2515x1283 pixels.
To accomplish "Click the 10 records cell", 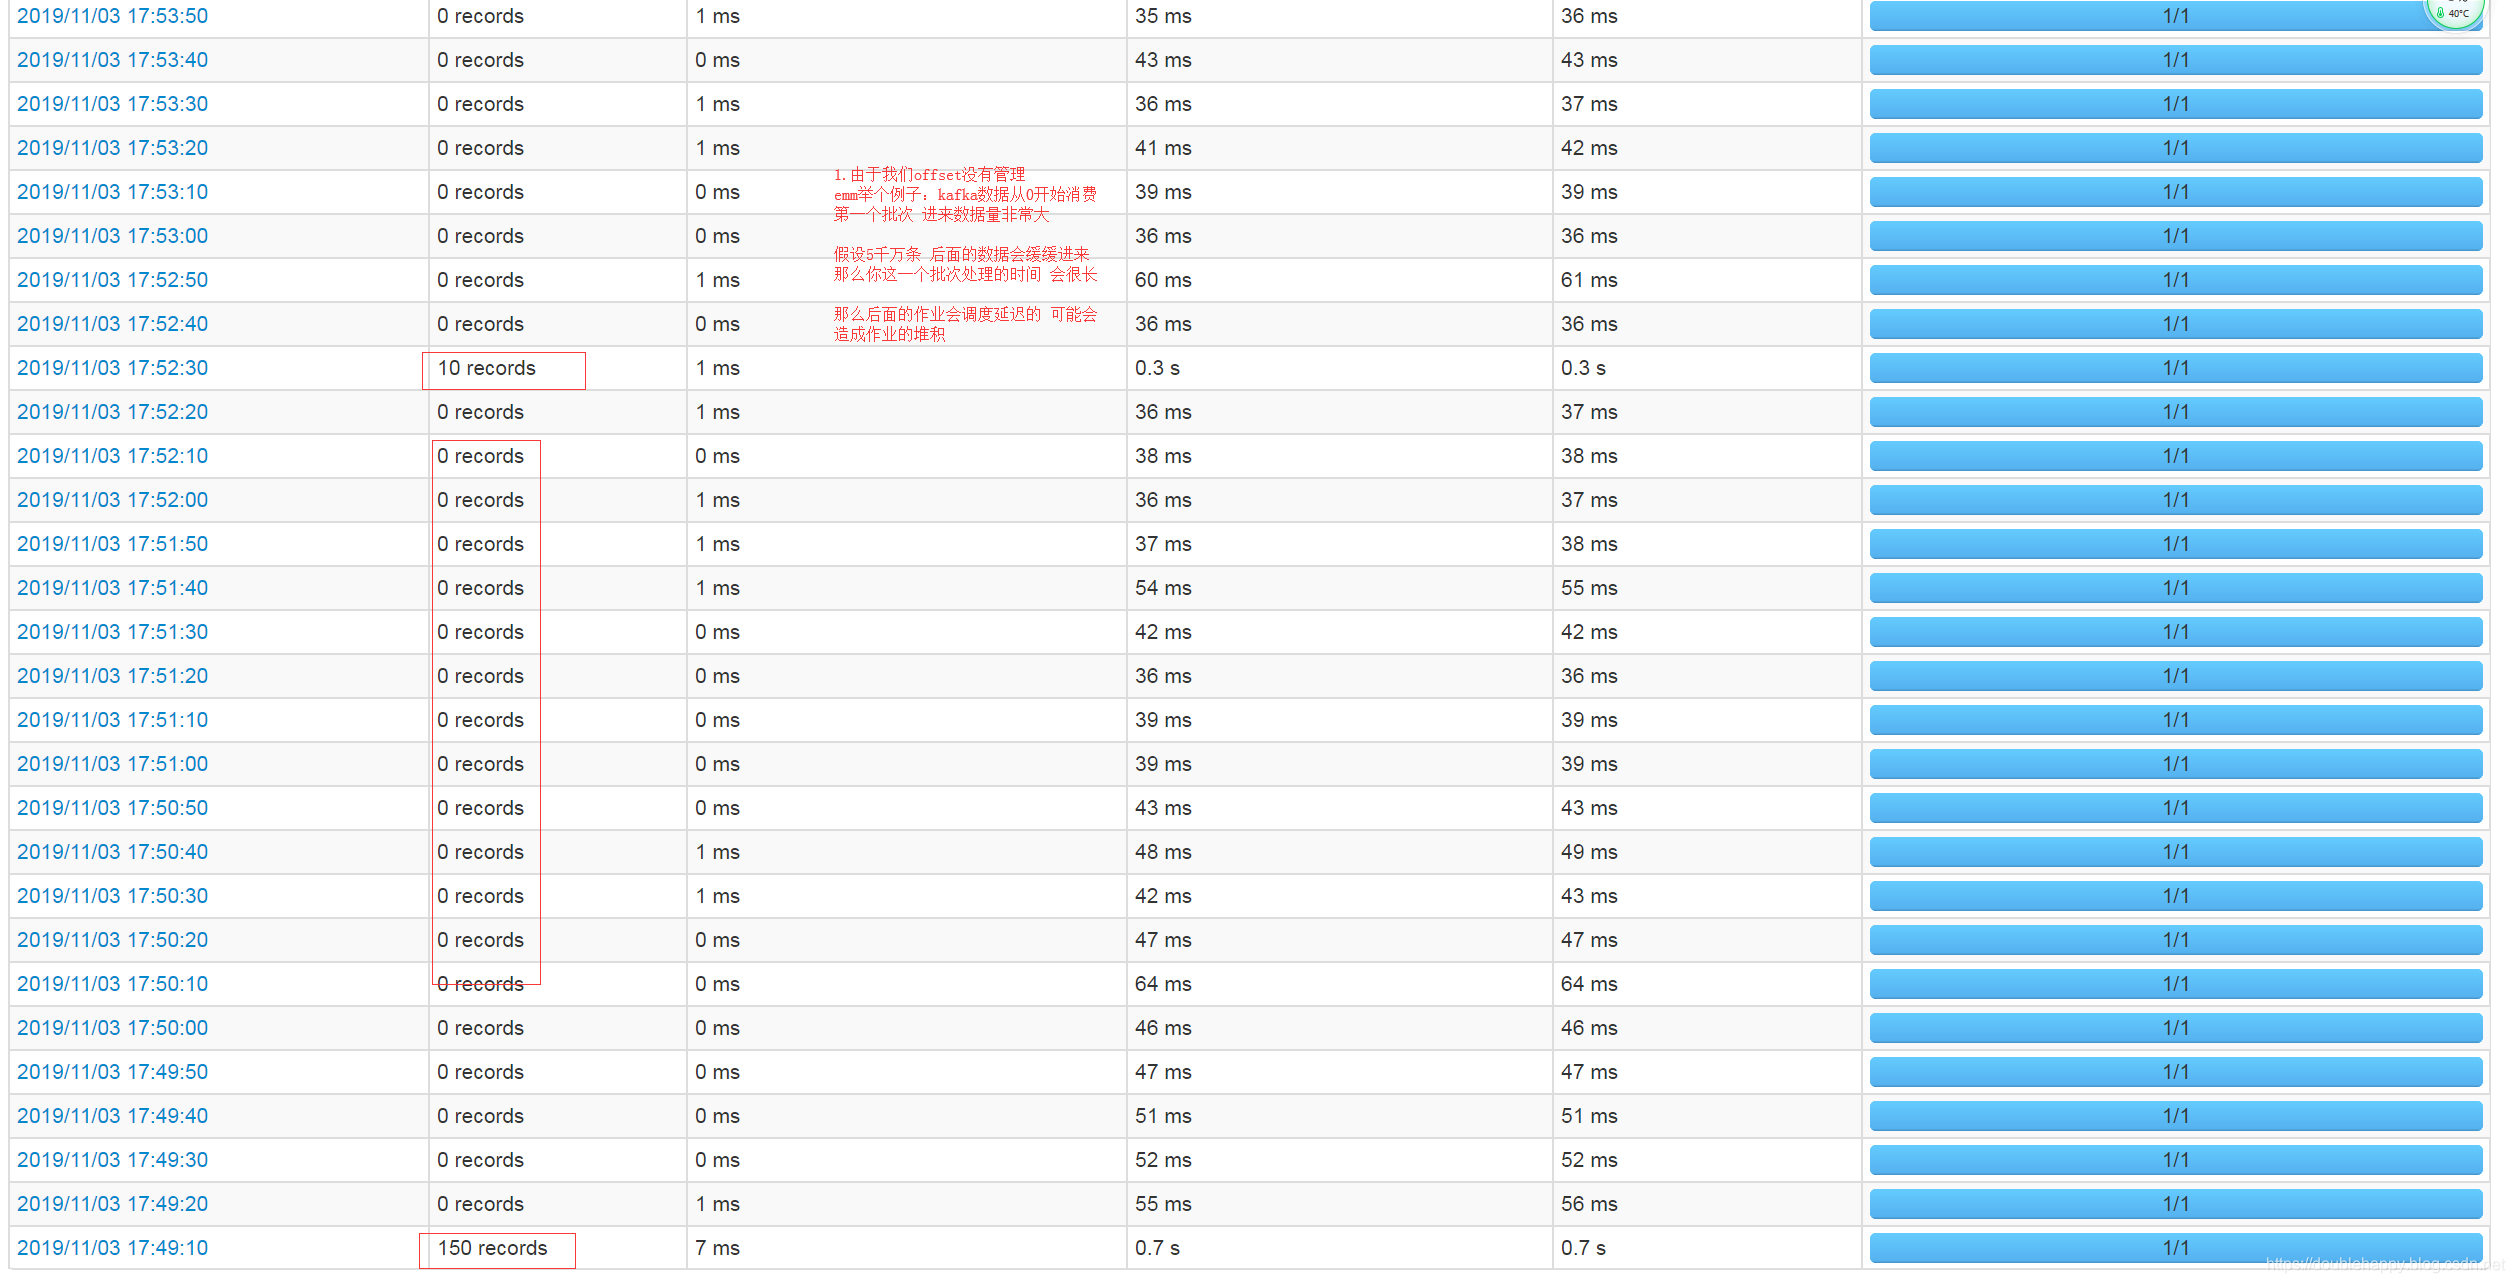I will (x=487, y=368).
